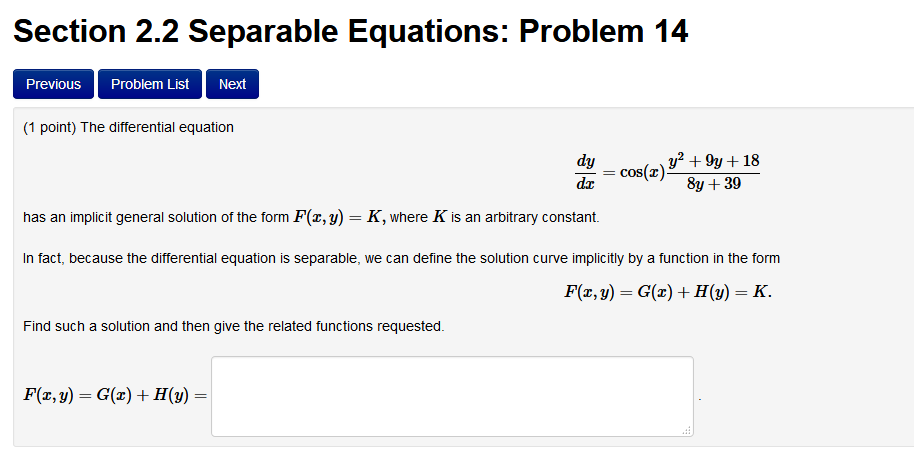
Task: Click the Previous button
Action: [53, 84]
